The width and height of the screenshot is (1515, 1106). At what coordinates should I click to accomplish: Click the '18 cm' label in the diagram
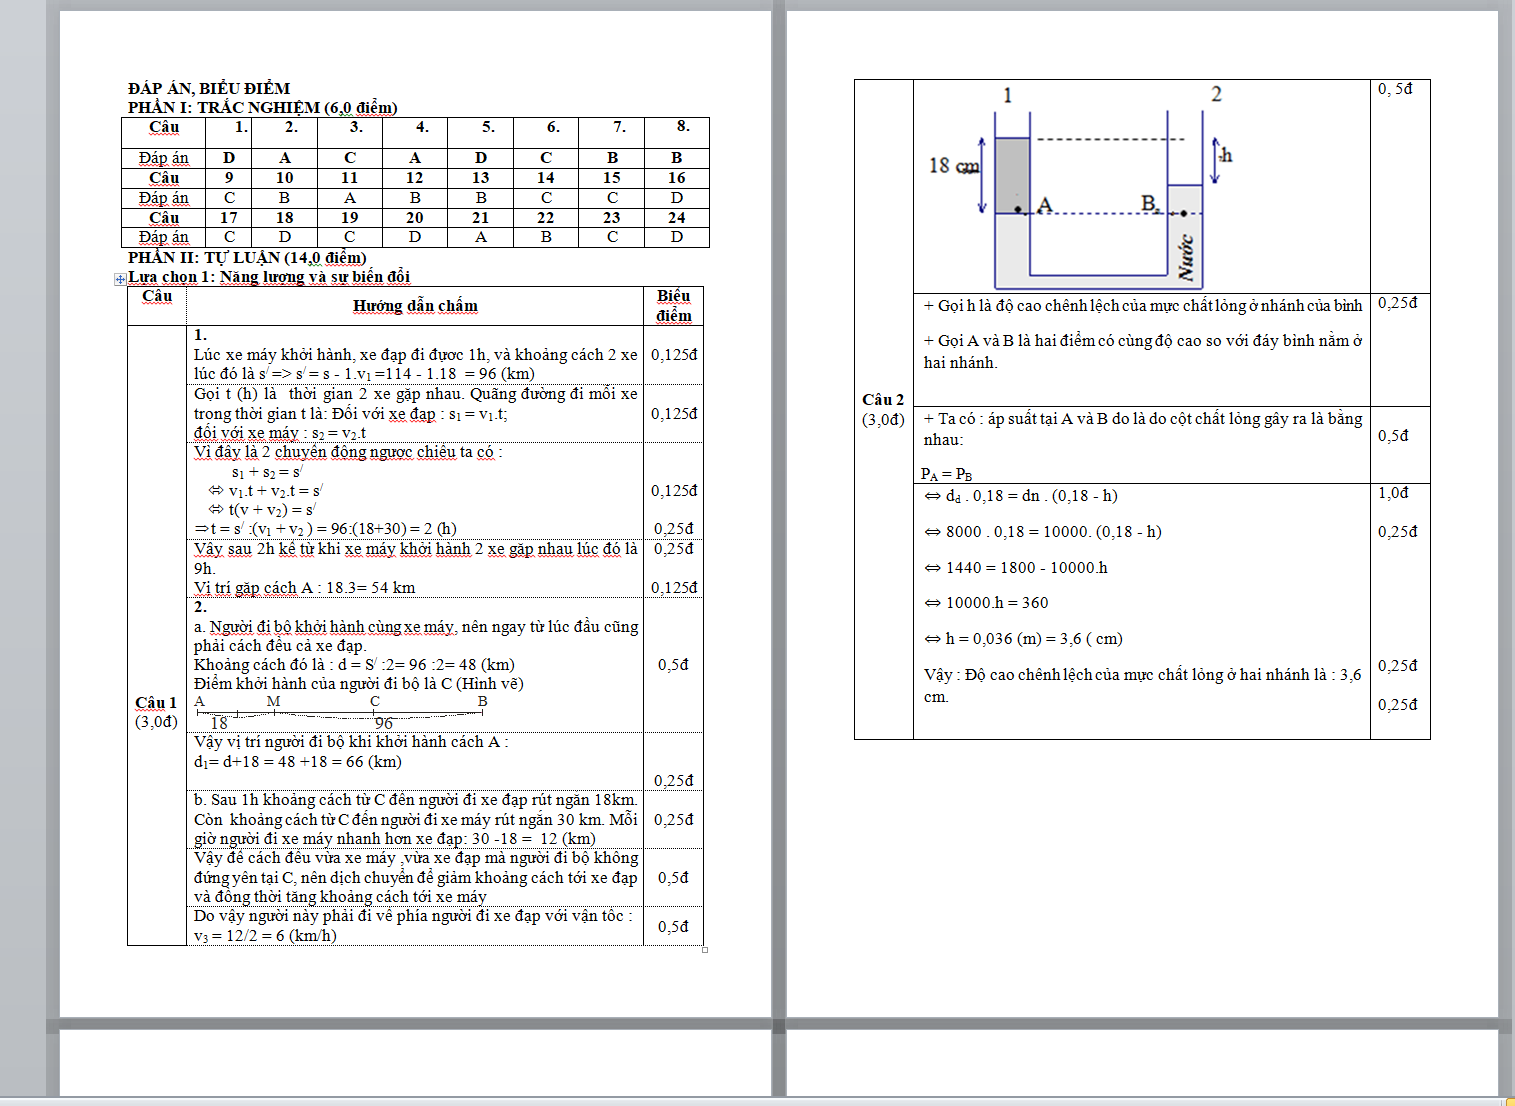[x=953, y=166]
